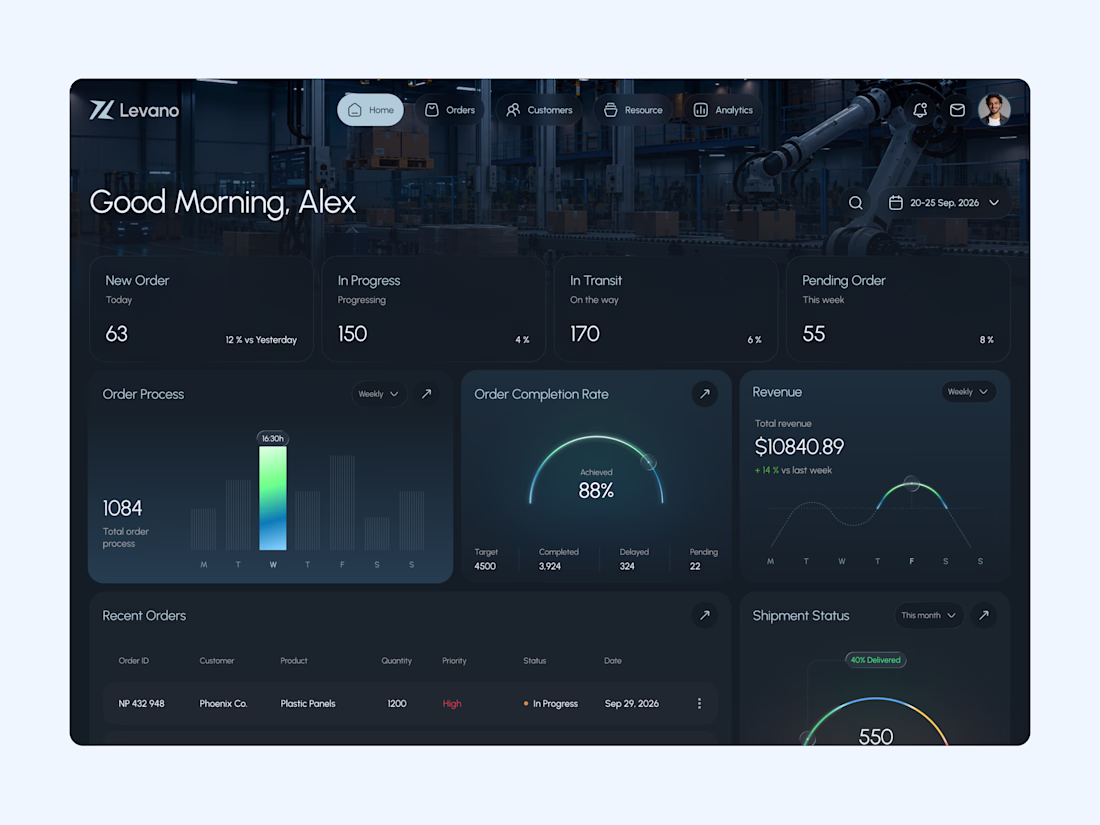
Task: Open Shipment Status This month dropdown
Action: [x=929, y=615]
